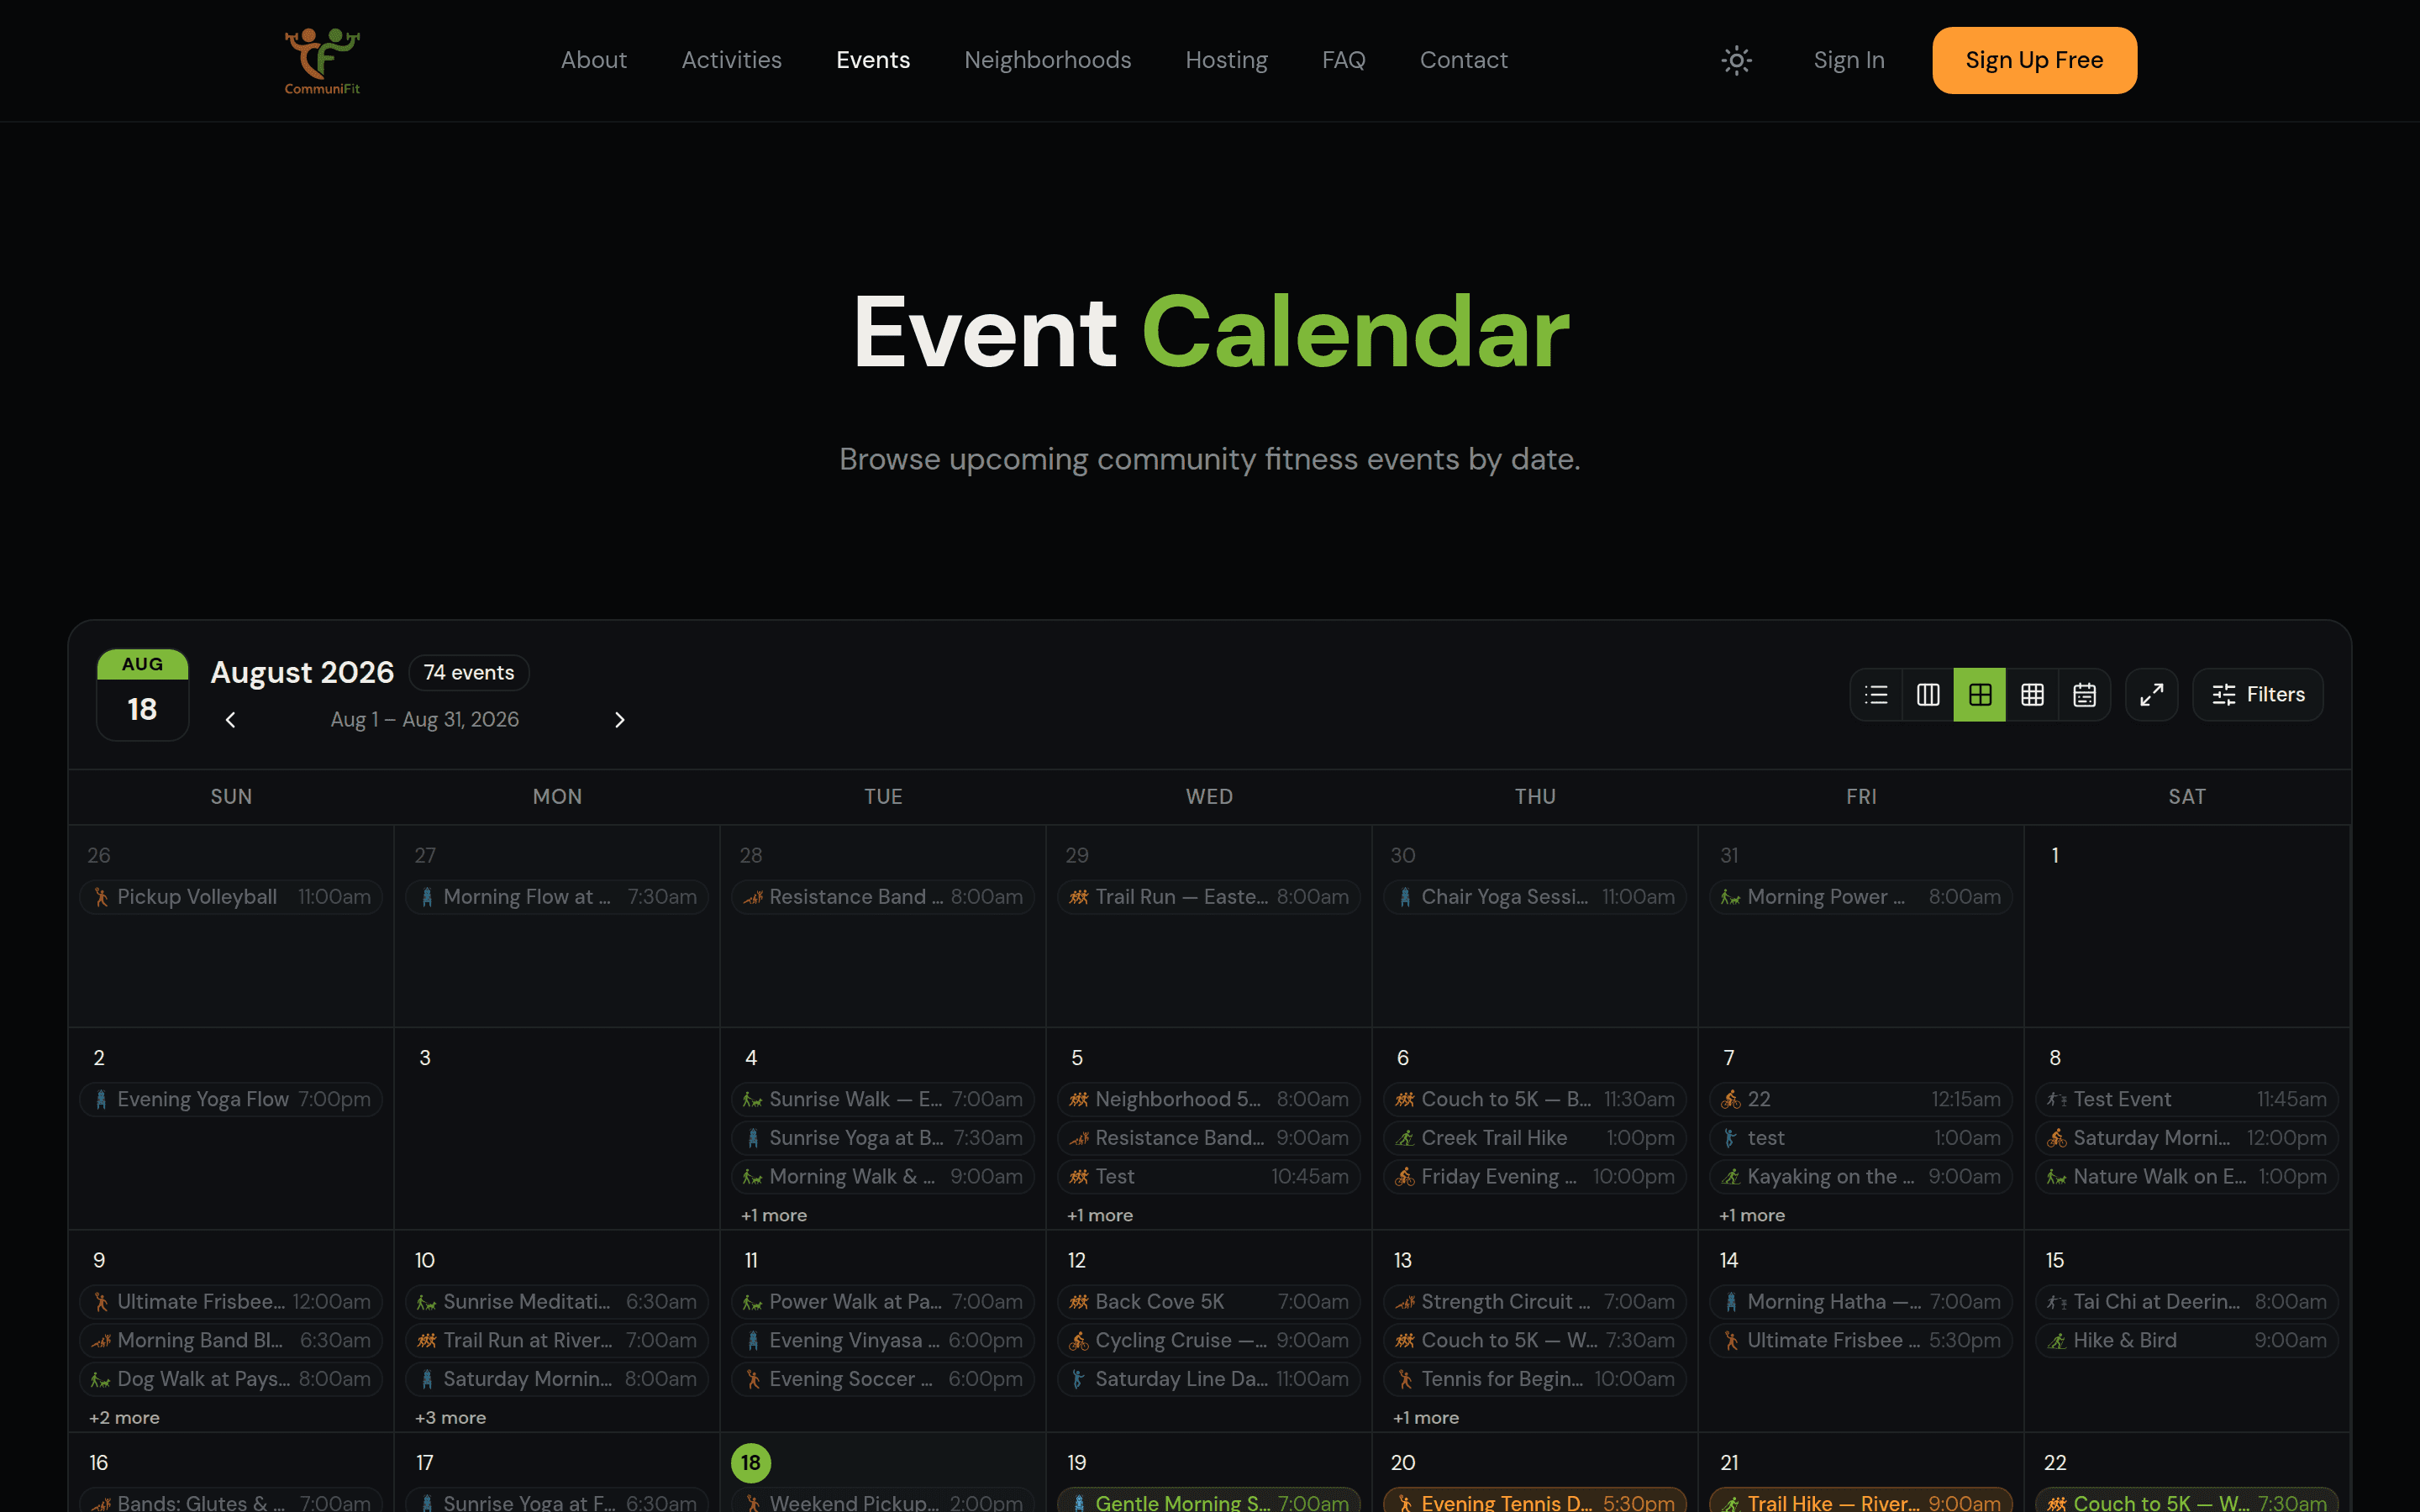2420x1512 pixels.
Task: Open the FAQ page
Action: pos(1344,60)
